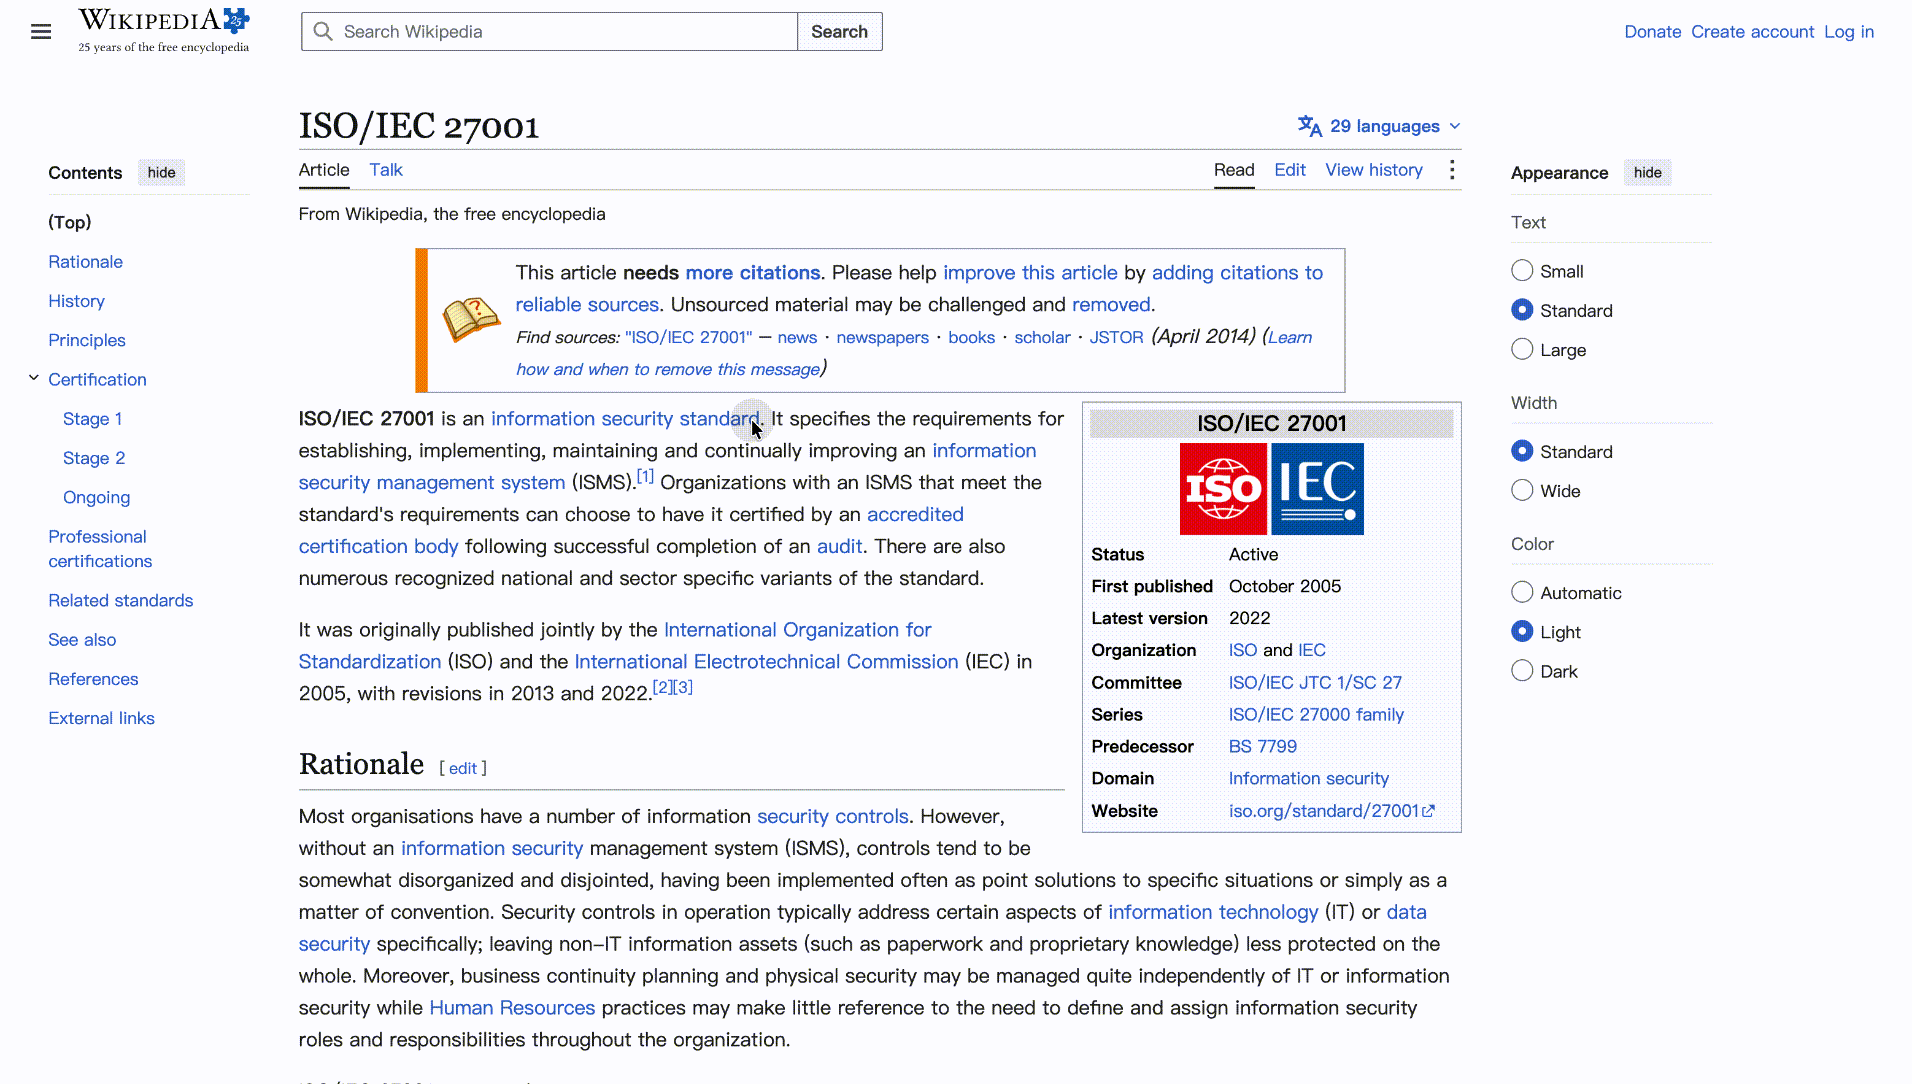Click the external link icon beside iso.org

1429,811
